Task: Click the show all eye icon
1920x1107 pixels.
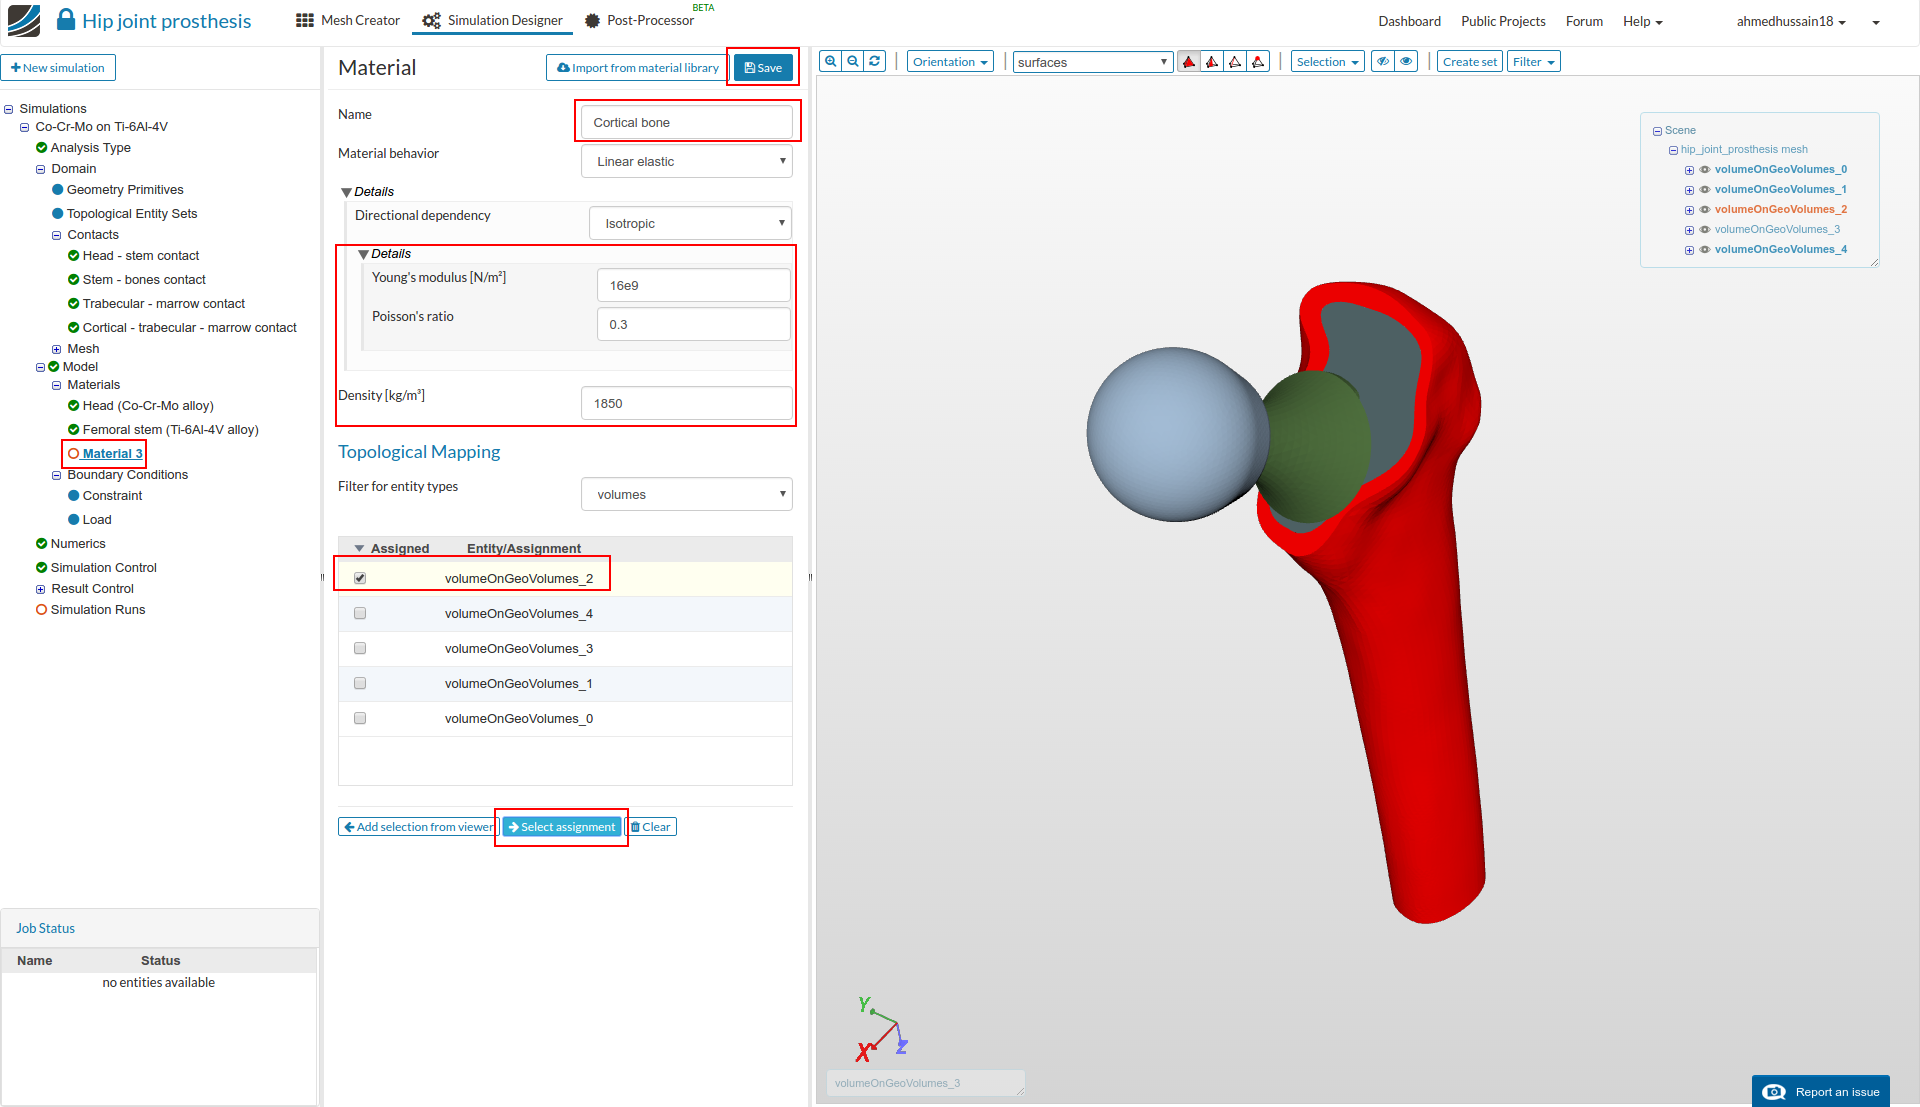Action: tap(1406, 62)
